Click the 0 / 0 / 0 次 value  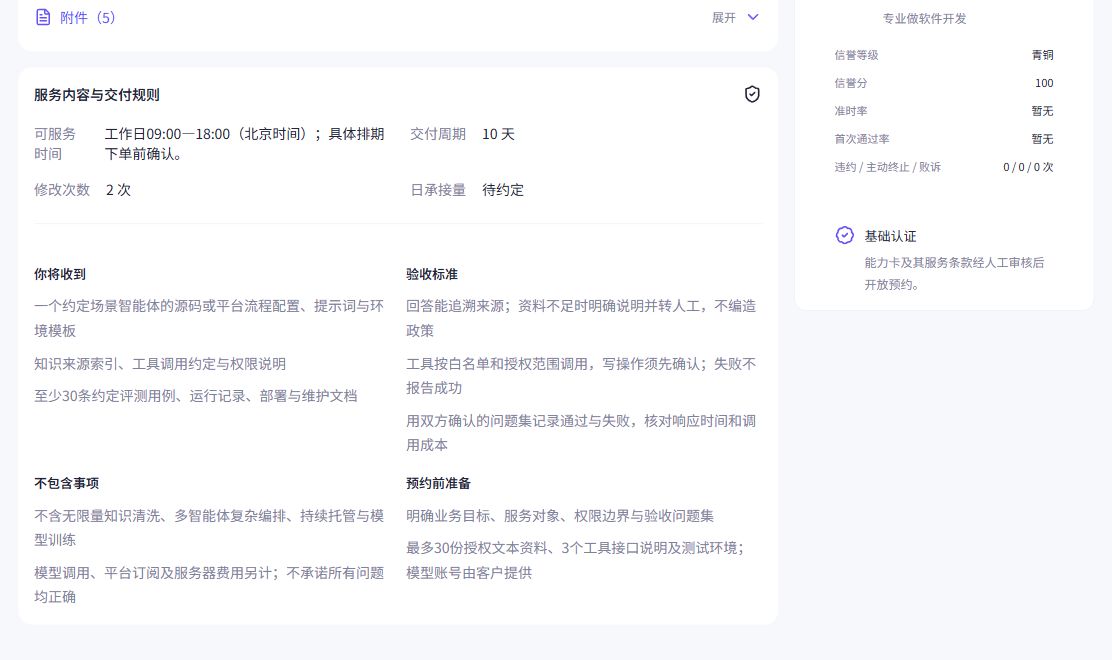pyautogui.click(x=1028, y=167)
